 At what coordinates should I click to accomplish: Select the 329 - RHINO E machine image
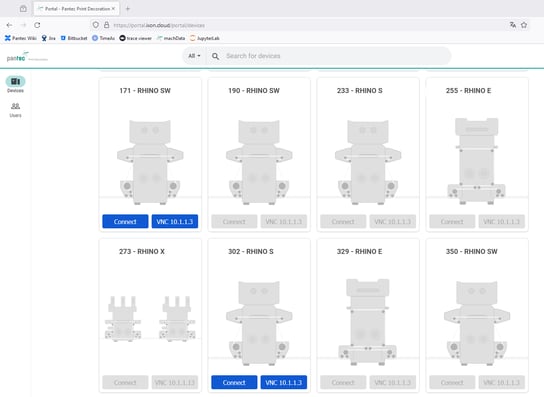(x=368, y=322)
